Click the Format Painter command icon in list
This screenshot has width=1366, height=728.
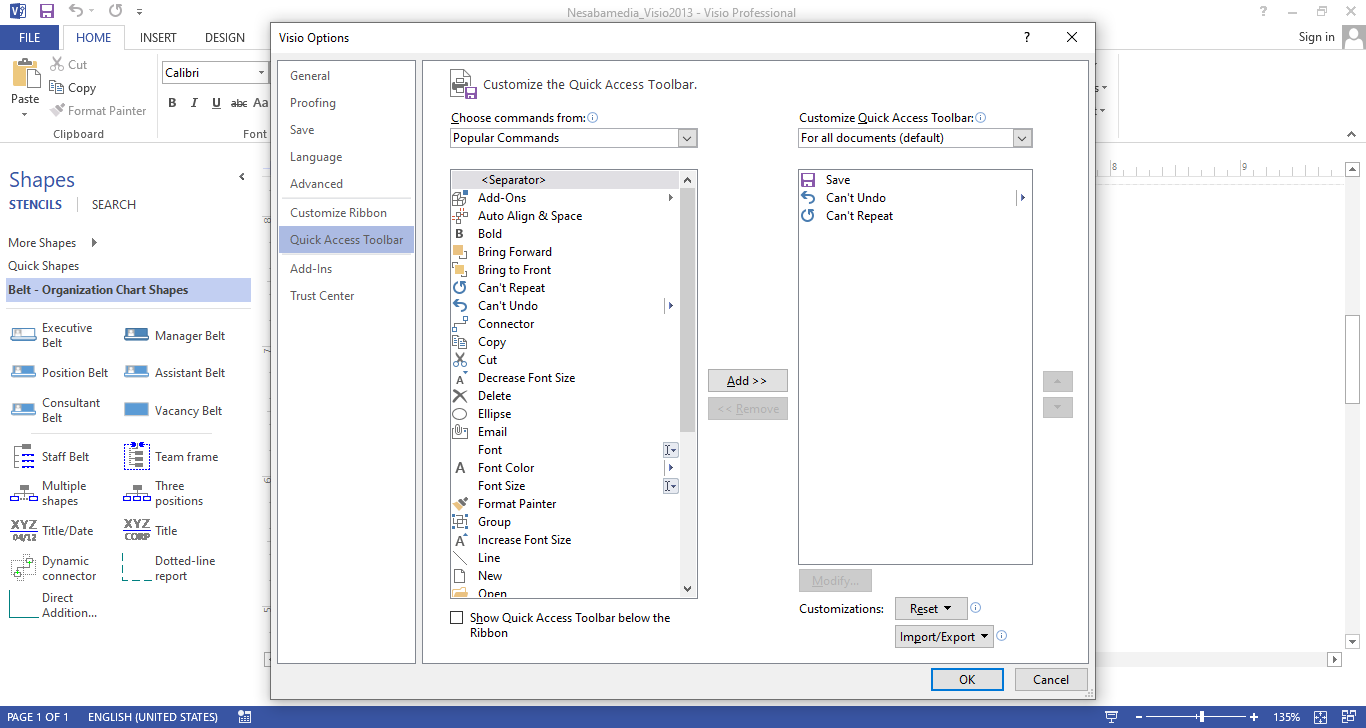pos(460,504)
